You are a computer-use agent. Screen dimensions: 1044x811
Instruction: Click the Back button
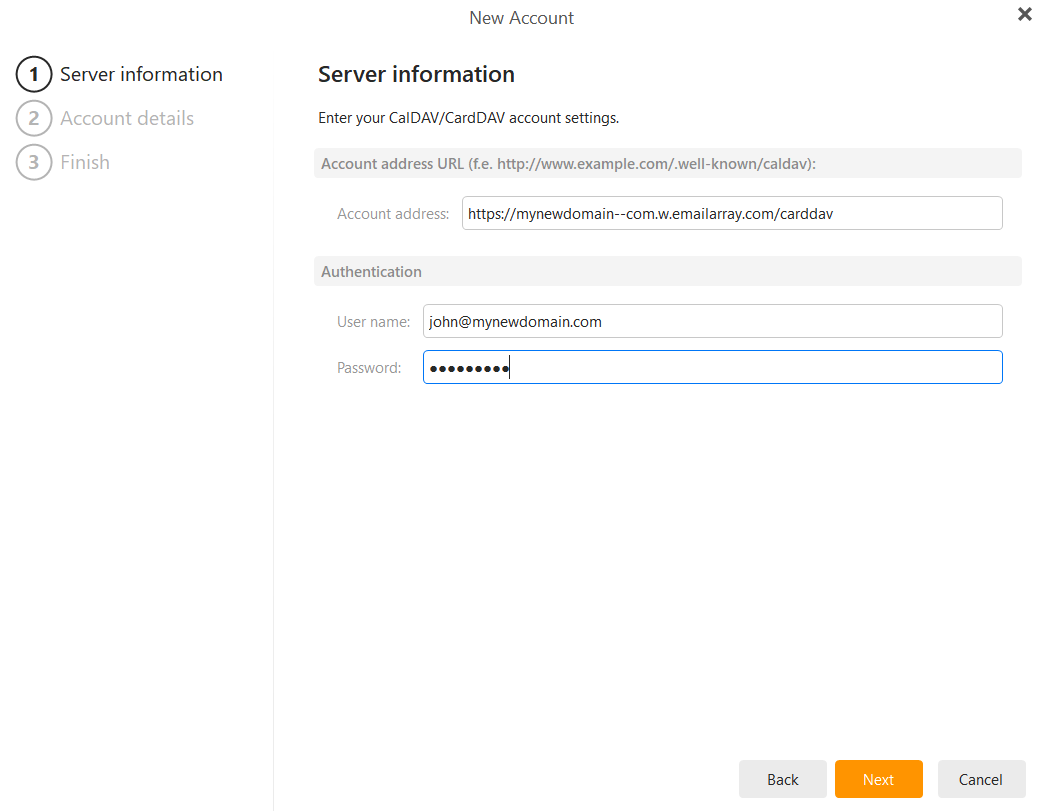[x=783, y=779]
